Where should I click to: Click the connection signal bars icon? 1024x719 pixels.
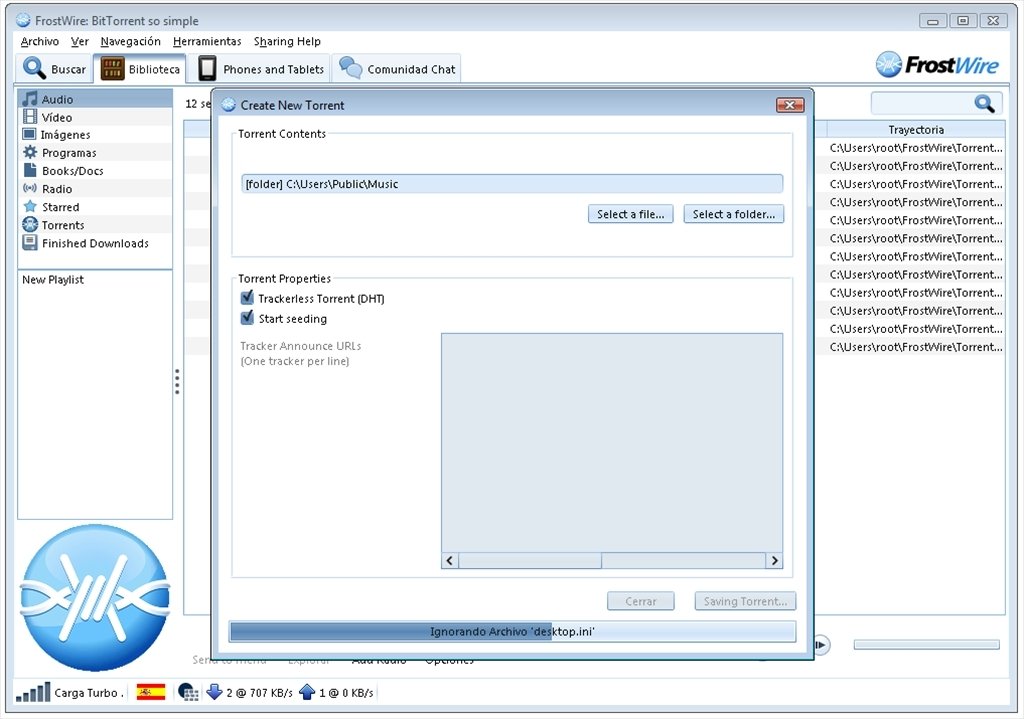pos(33,692)
